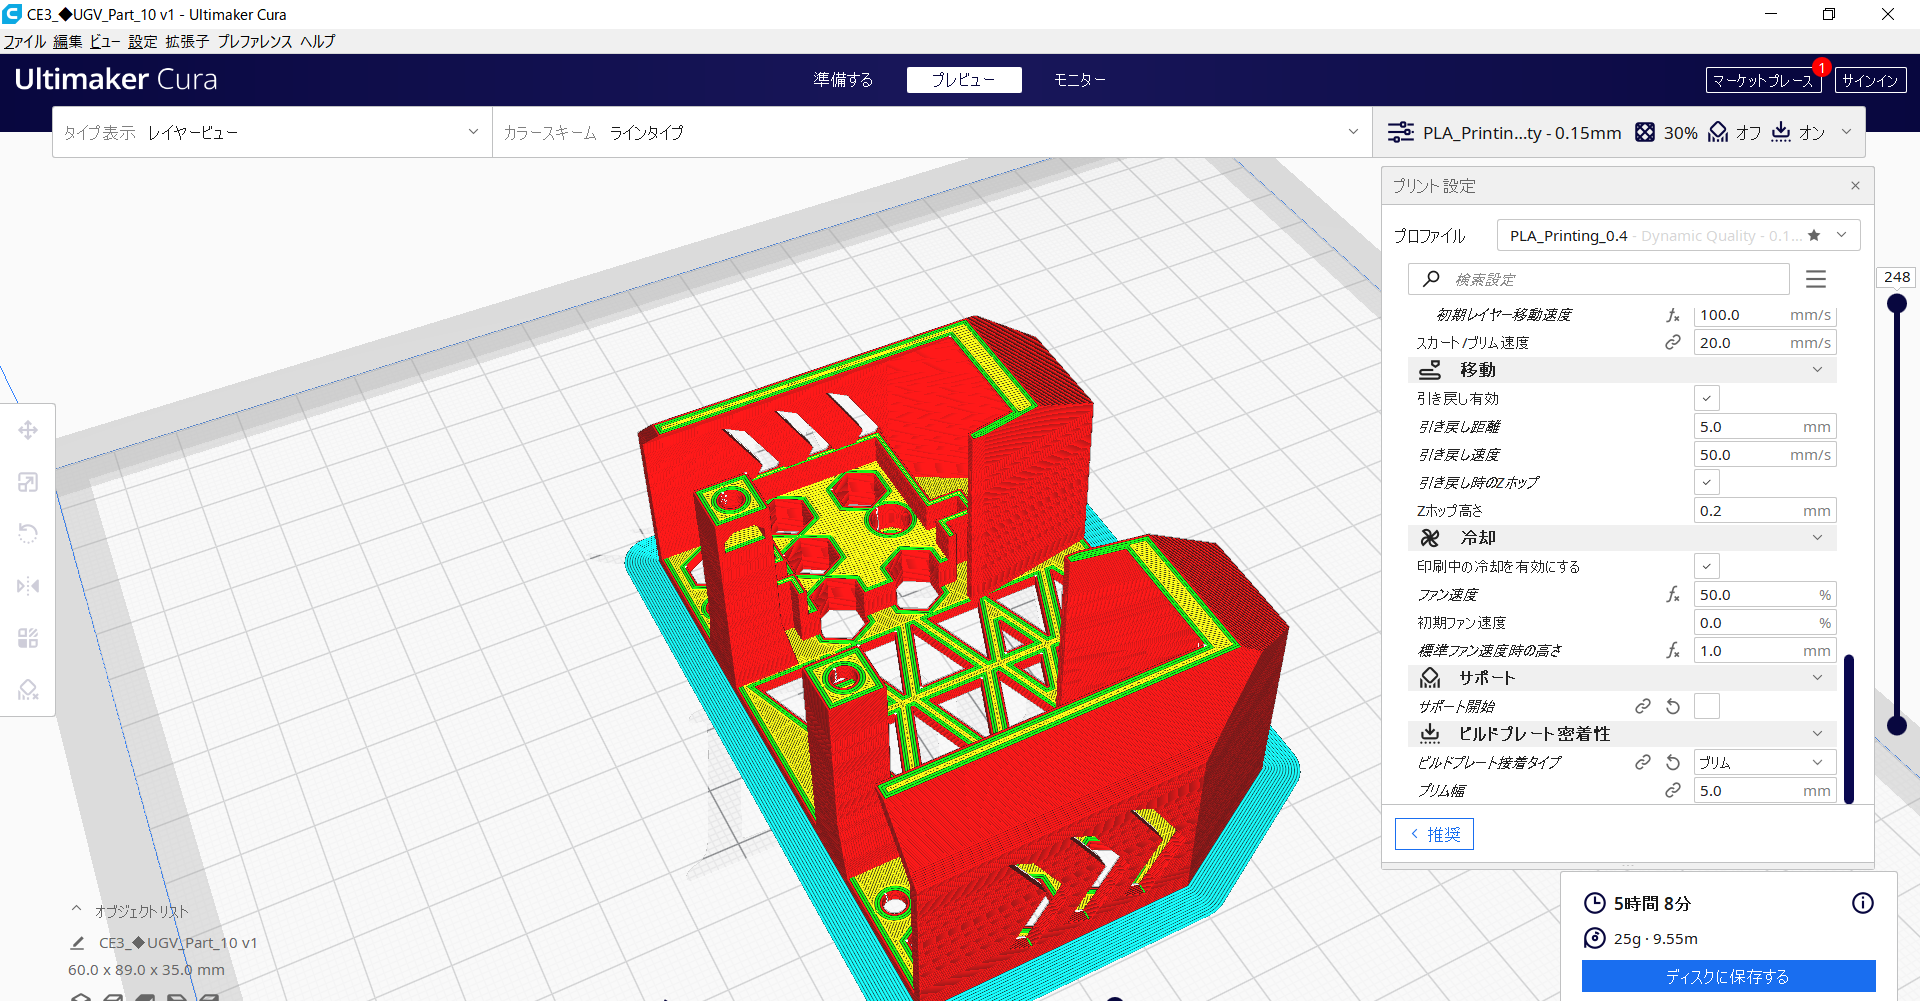Viewport: 1920px width, 1001px height.
Task: Open the プロファイル PLA_Printing_0.4 dropdown
Action: click(1679, 235)
